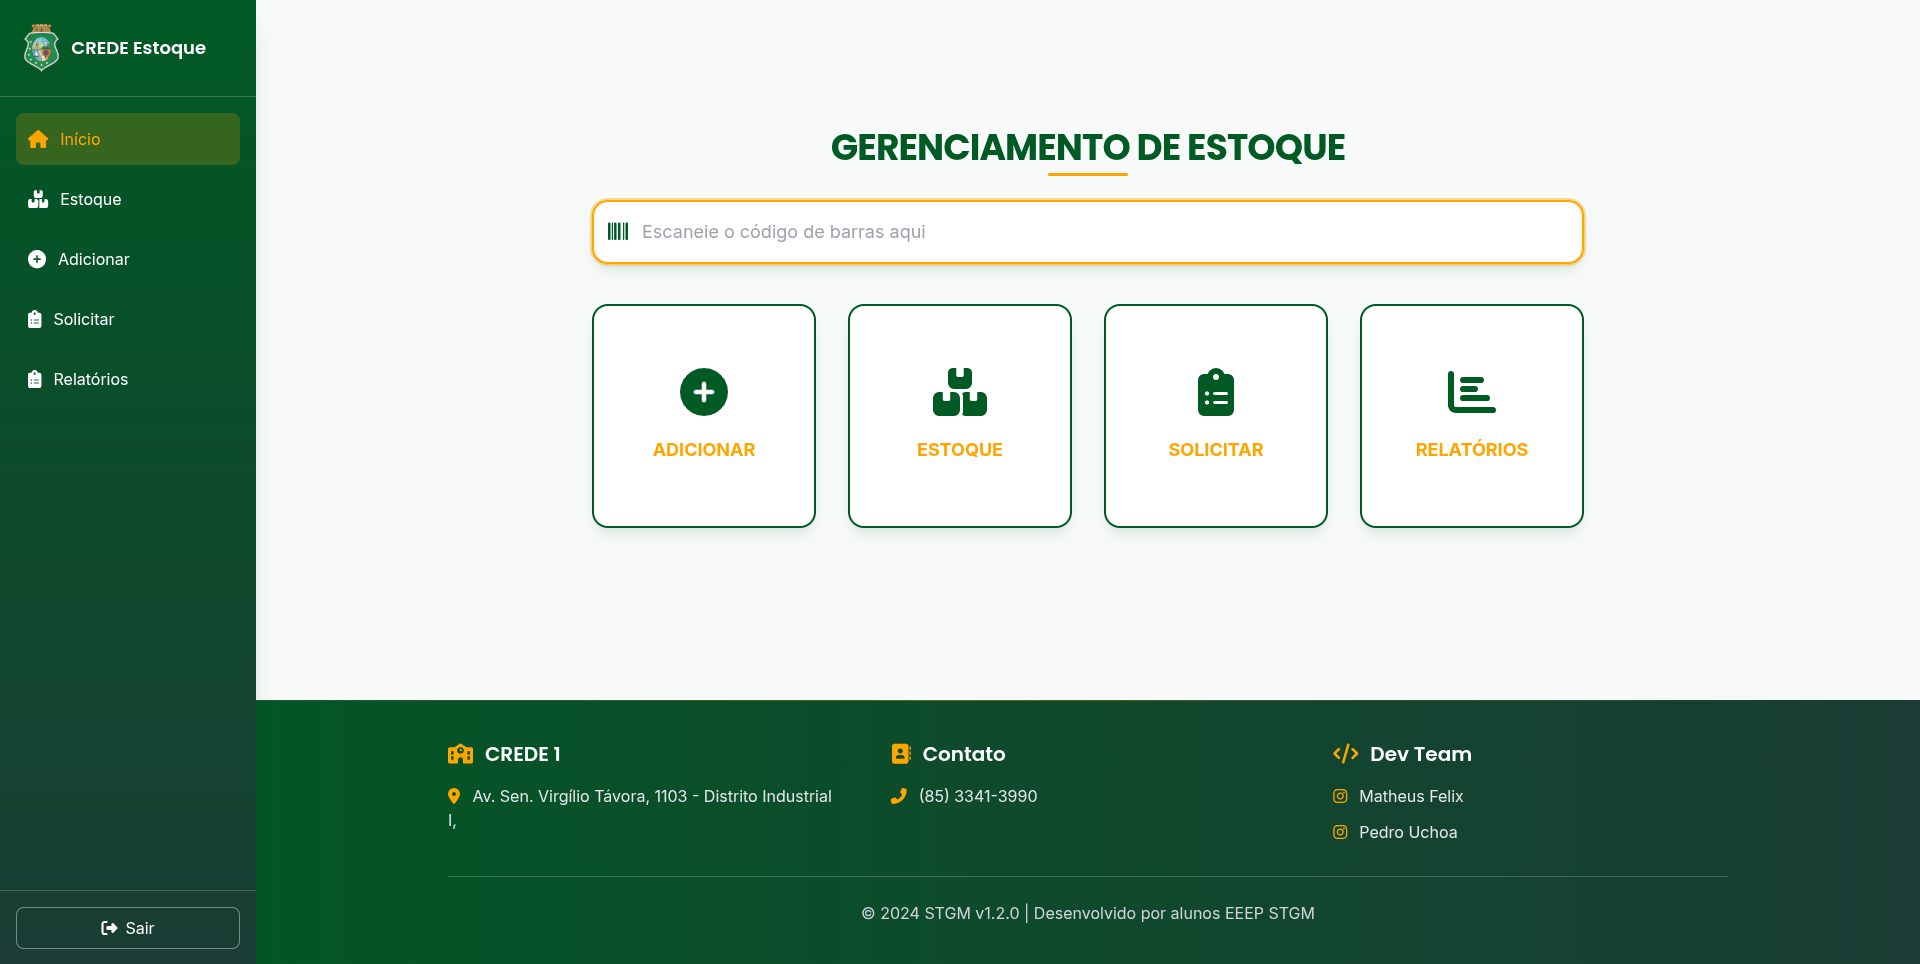
Task: Click the sign-out arrow icon on Sair button
Action: point(110,928)
